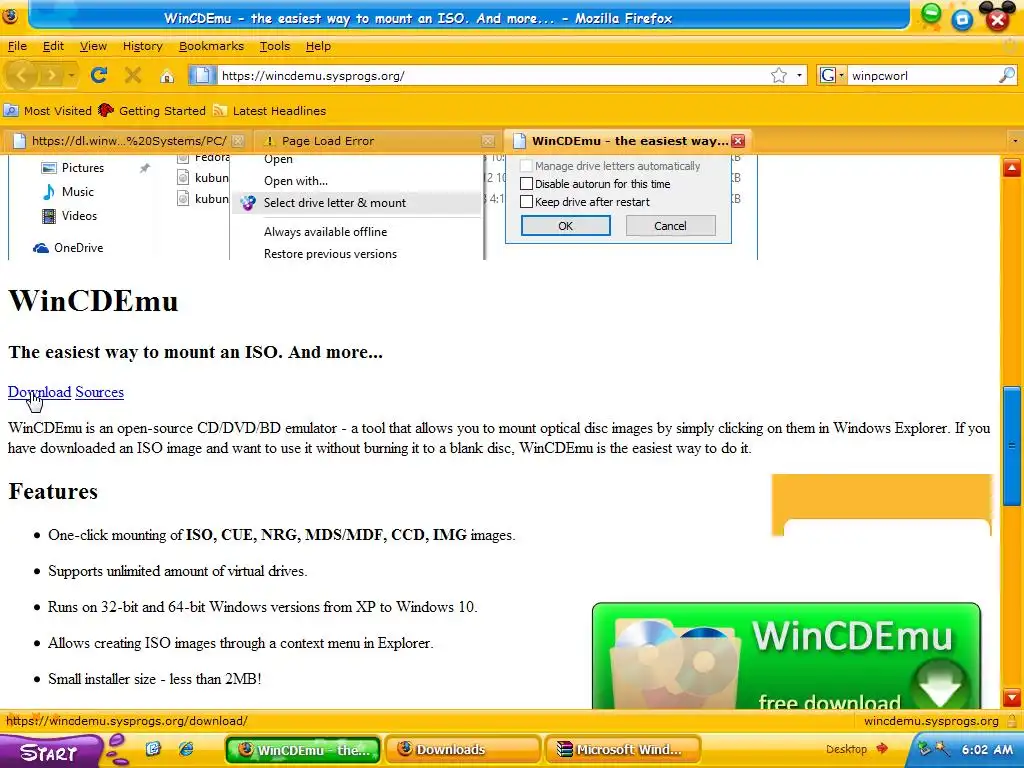Image resolution: width=1024 pixels, height=768 pixels.
Task: Open the Bookmarks menu
Action: coord(211,46)
